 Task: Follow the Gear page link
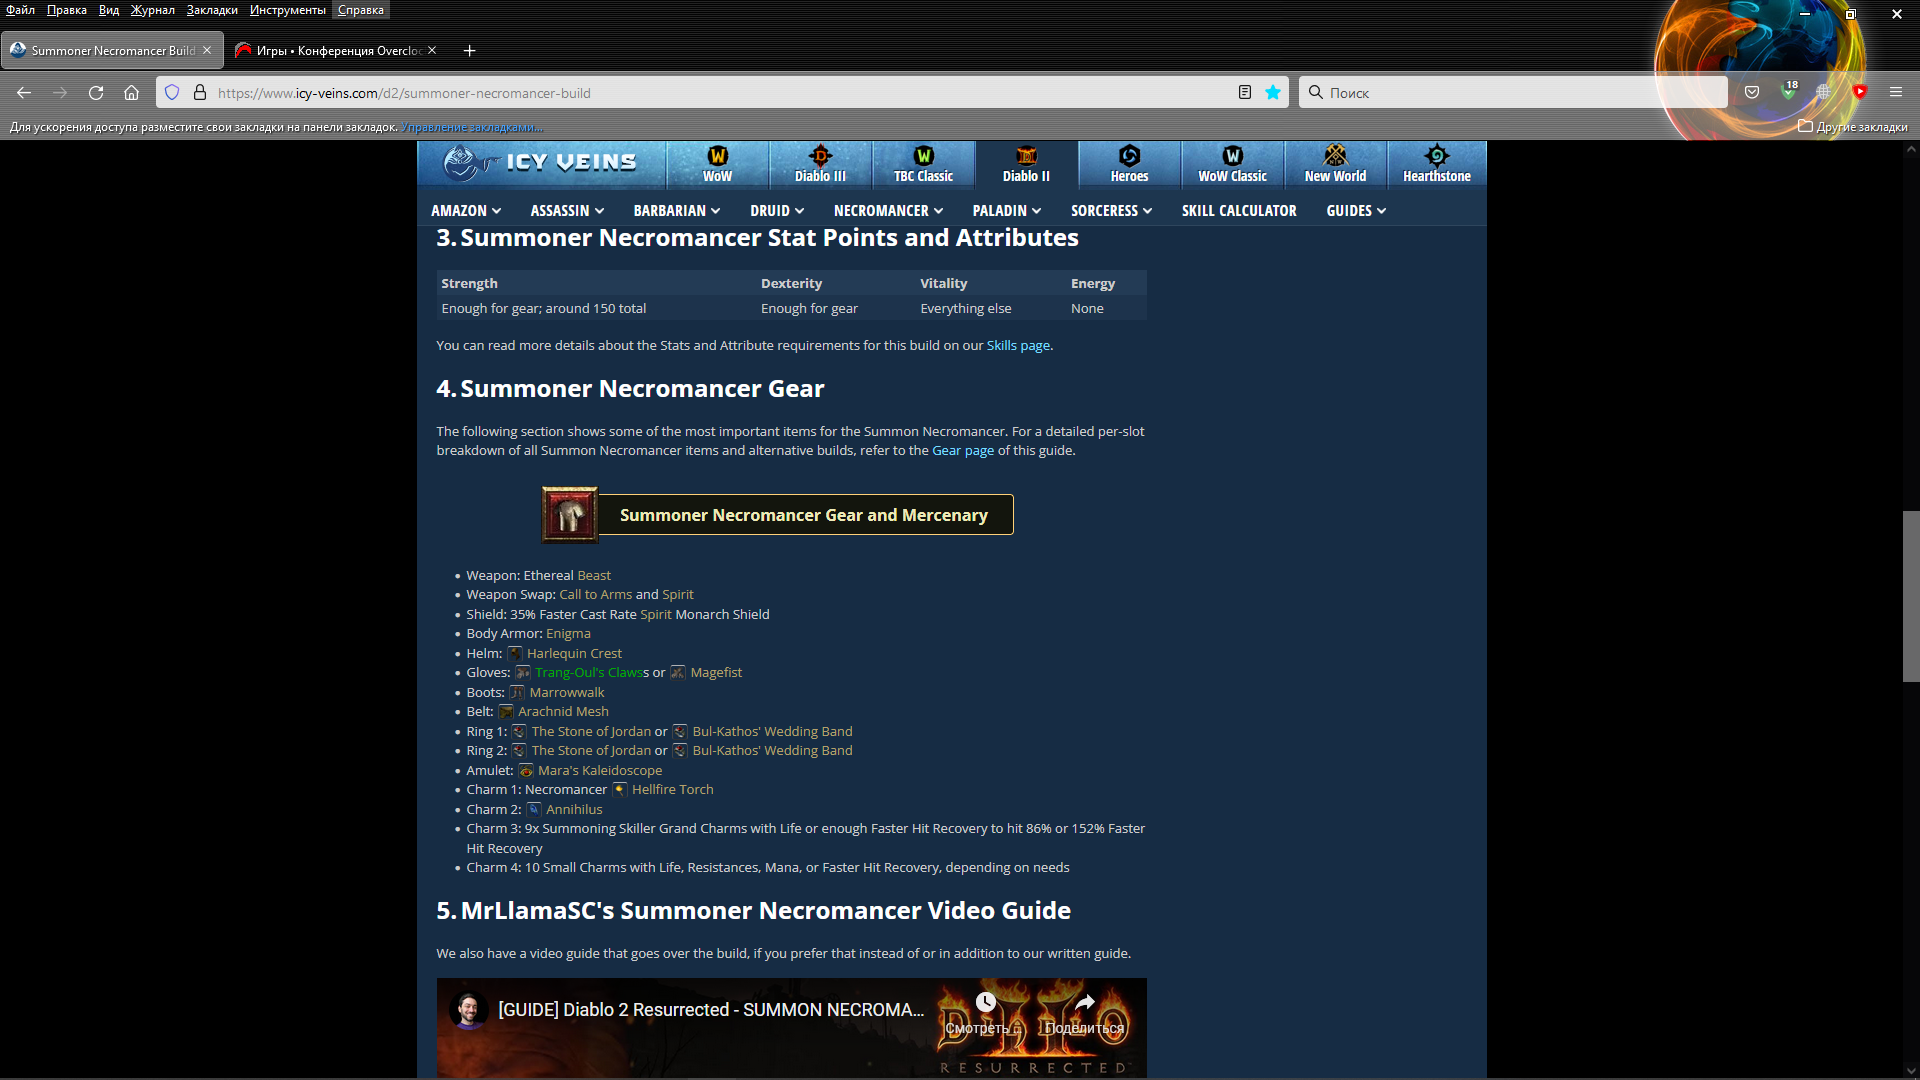click(x=963, y=451)
